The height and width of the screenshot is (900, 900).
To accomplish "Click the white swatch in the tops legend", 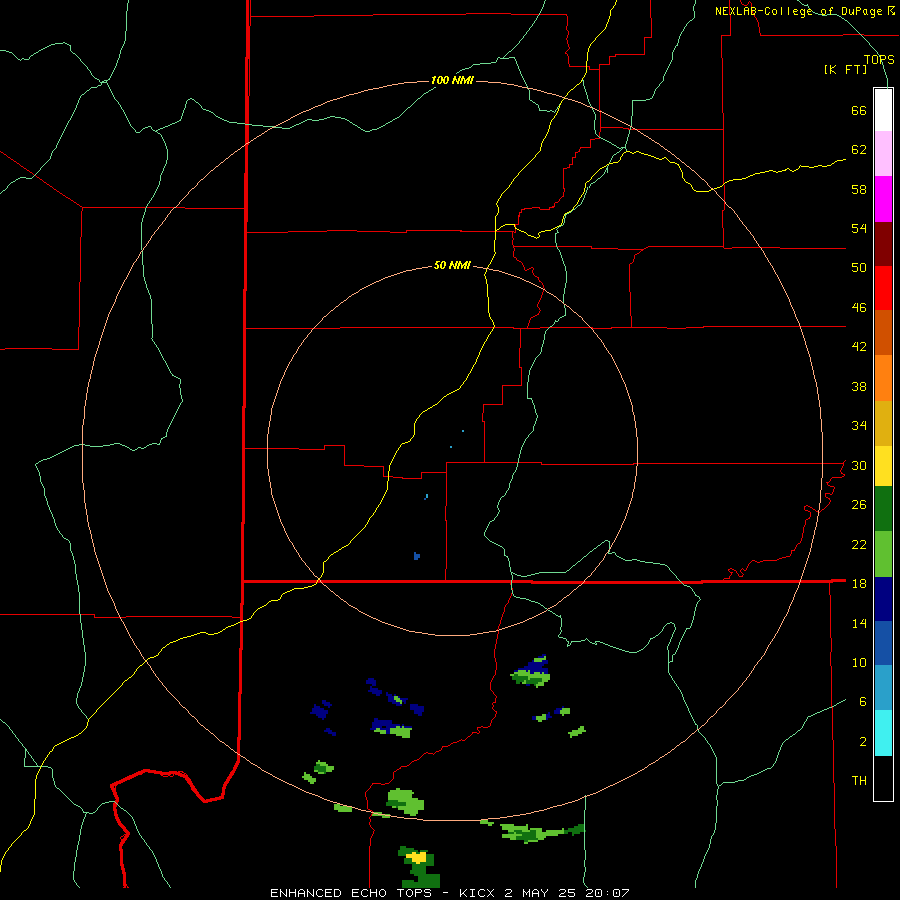I will pyautogui.click(x=883, y=110).
